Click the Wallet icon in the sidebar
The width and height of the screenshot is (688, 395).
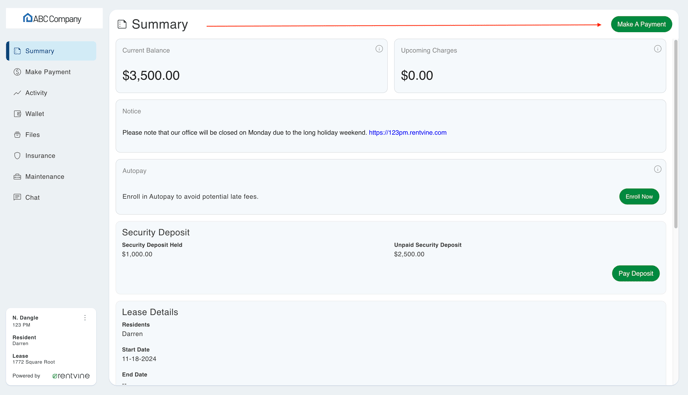[17, 114]
